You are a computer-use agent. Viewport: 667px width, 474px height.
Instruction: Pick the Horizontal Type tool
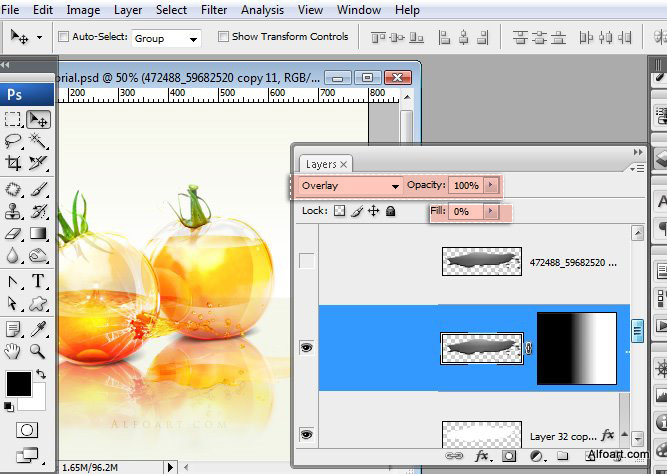(x=38, y=281)
